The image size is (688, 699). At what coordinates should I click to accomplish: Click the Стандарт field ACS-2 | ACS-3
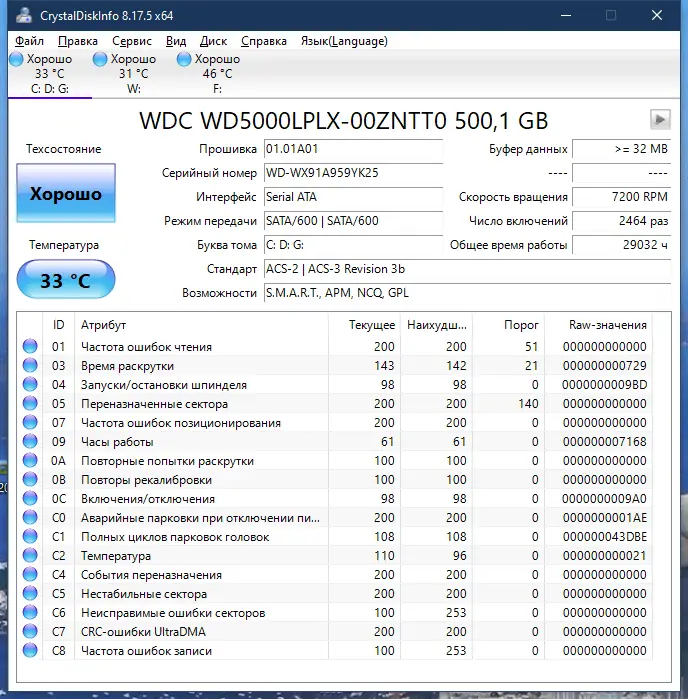click(467, 269)
